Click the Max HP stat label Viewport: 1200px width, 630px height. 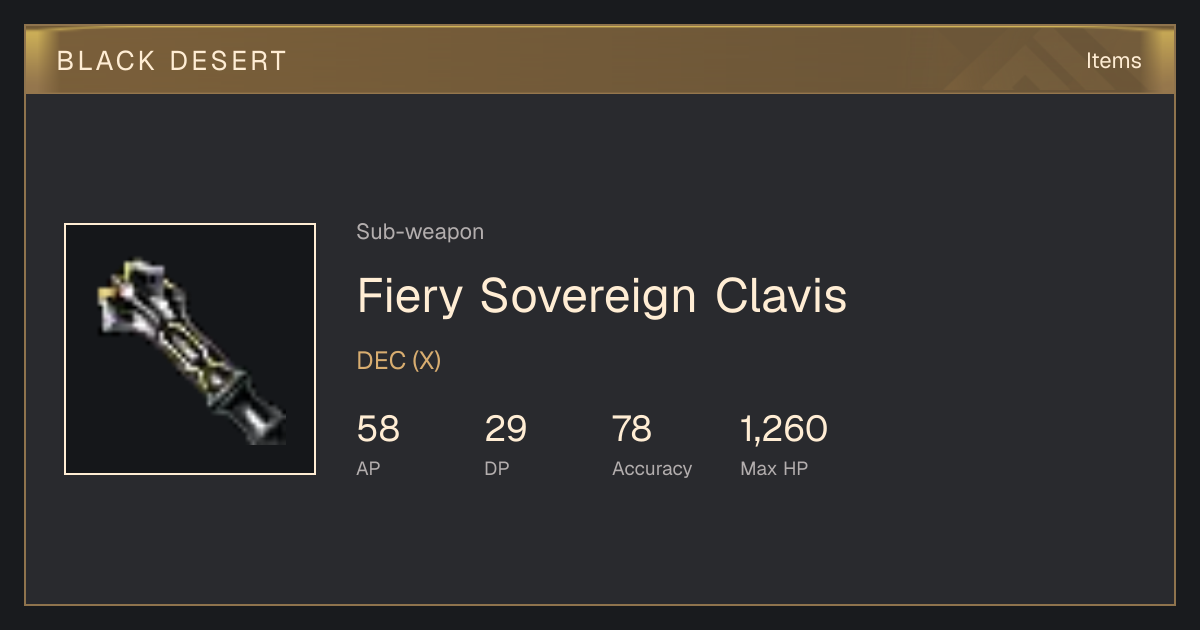click(774, 468)
